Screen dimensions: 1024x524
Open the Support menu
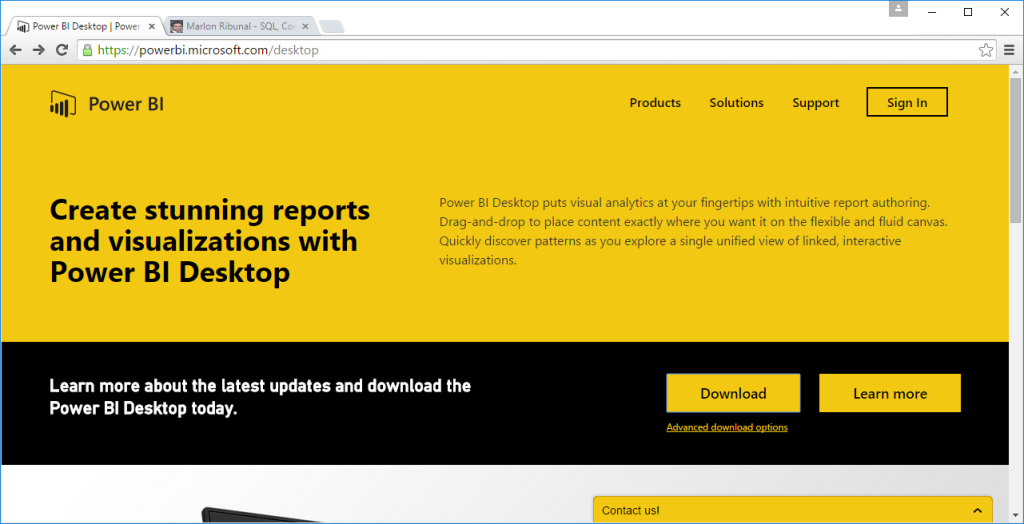click(816, 103)
